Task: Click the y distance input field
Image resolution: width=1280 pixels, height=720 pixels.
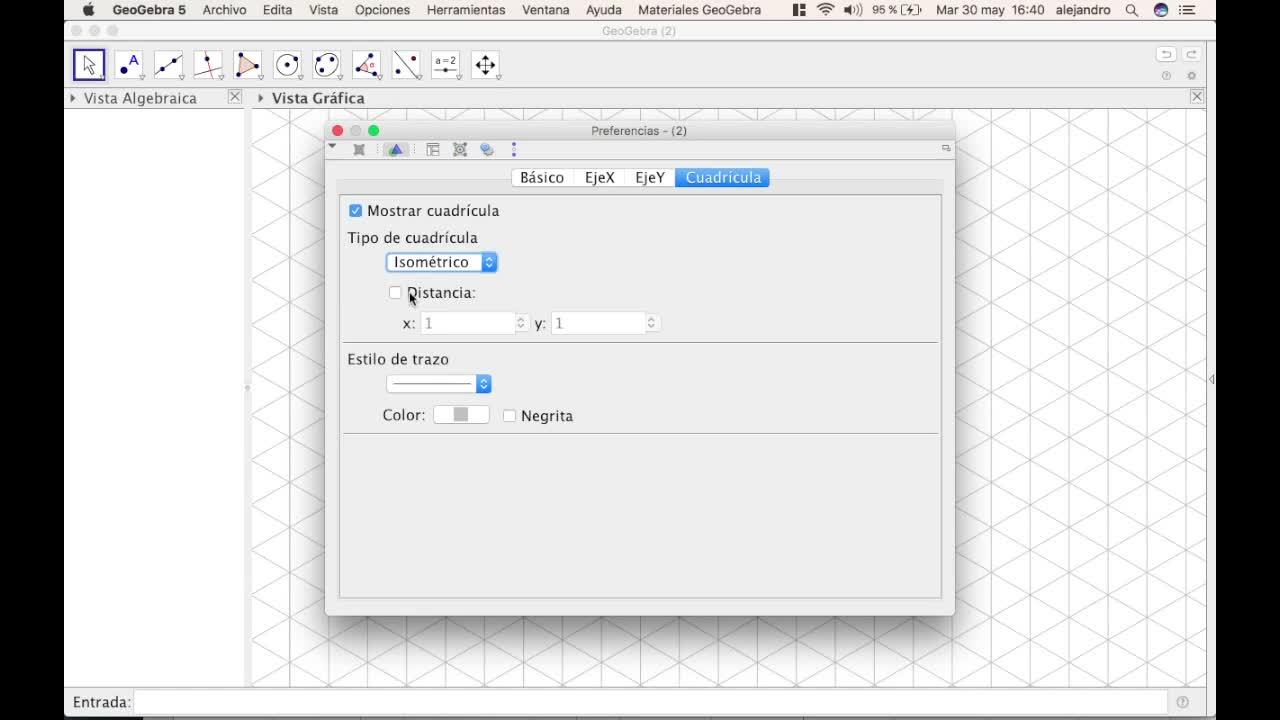Action: (598, 323)
